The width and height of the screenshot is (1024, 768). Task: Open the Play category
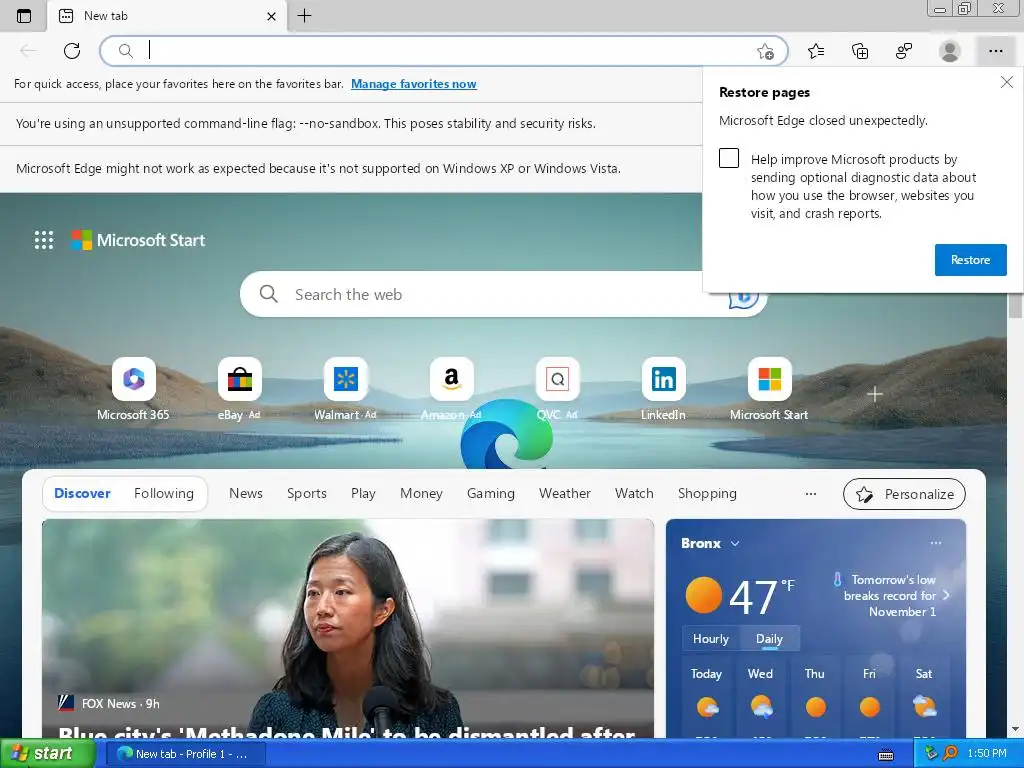363,493
